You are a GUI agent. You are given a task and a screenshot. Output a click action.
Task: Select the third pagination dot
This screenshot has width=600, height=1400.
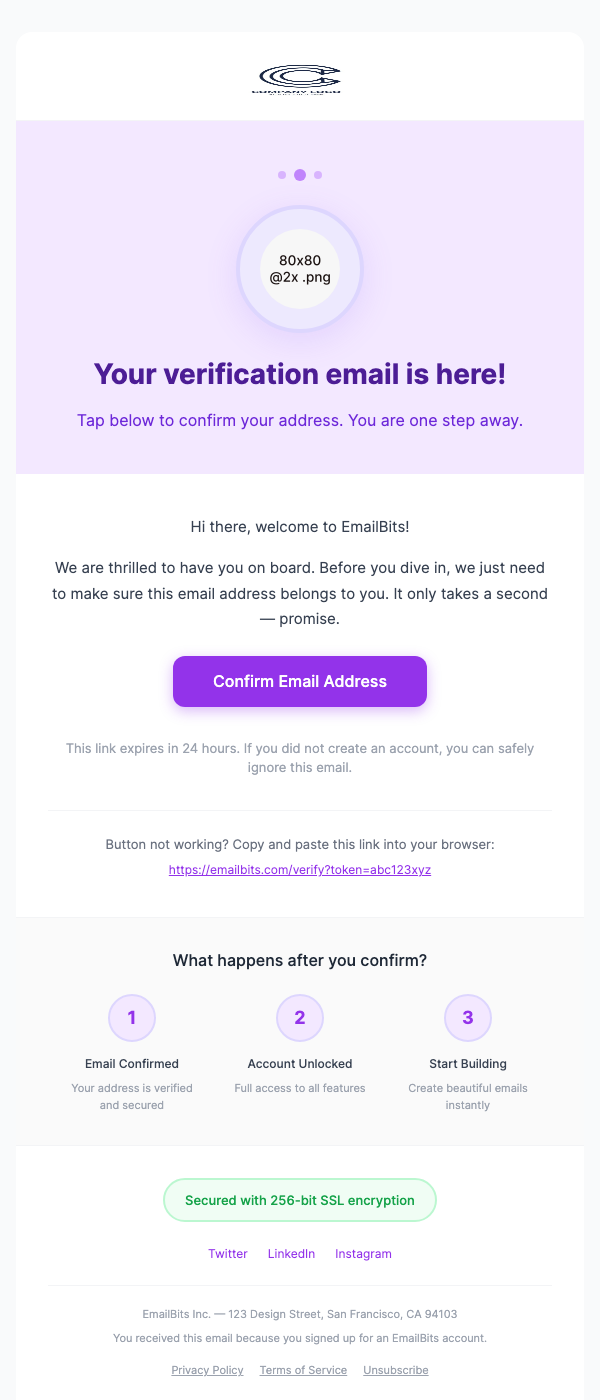(x=317, y=174)
